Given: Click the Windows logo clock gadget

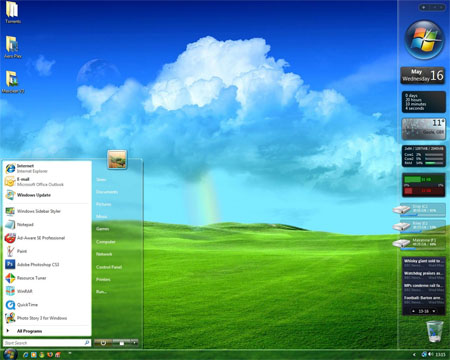Looking at the screenshot, I should coord(424,40).
